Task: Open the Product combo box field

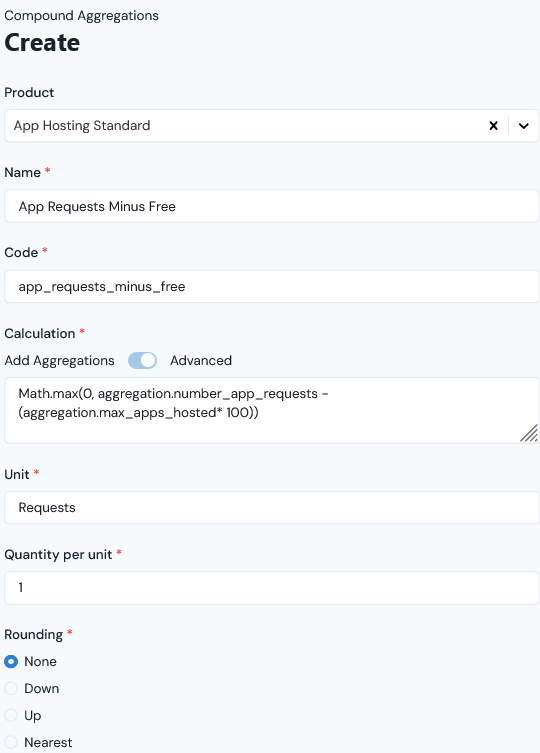Action: pyautogui.click(x=272, y=126)
